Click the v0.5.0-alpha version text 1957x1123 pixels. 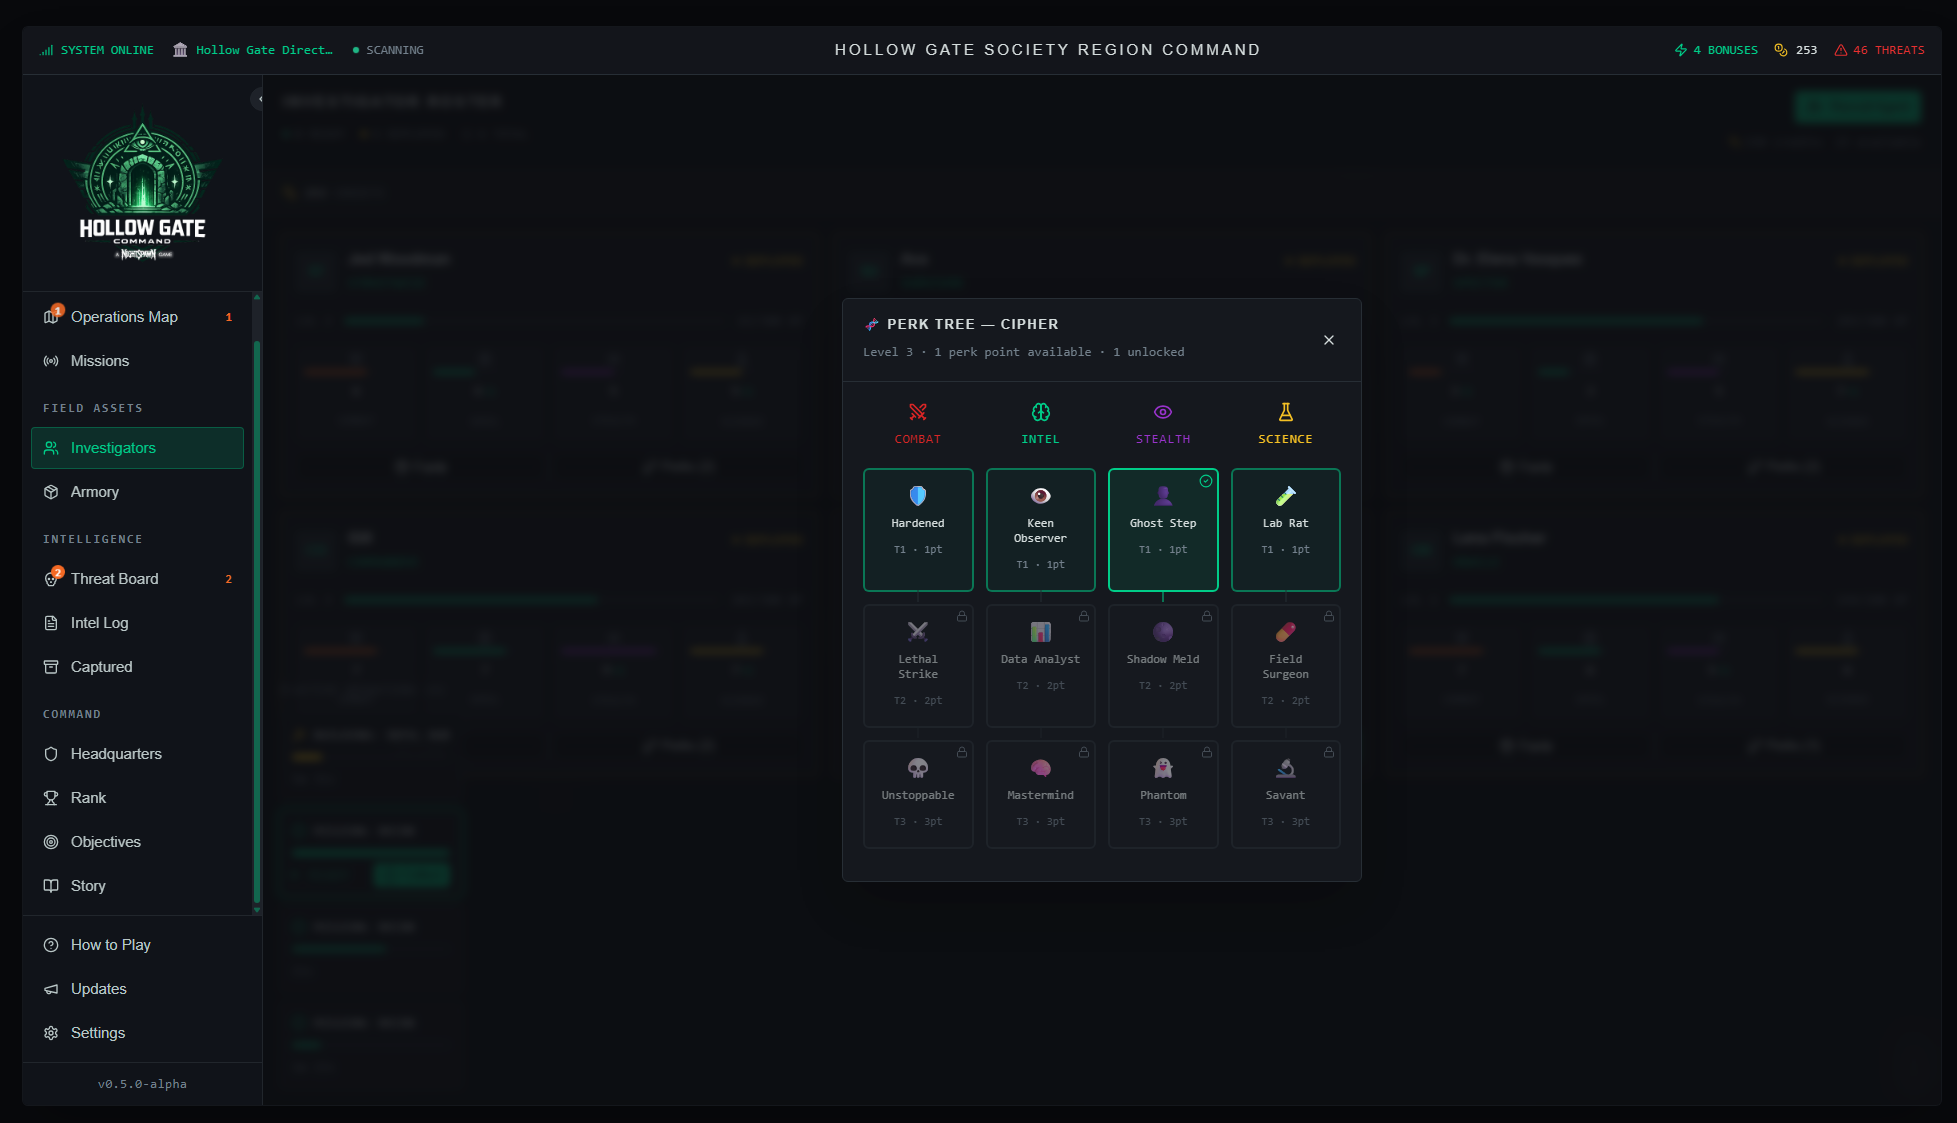pos(142,1084)
